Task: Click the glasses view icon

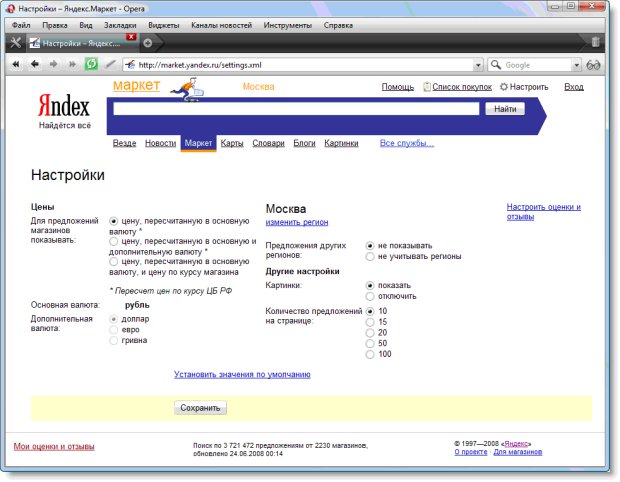Action: point(593,65)
